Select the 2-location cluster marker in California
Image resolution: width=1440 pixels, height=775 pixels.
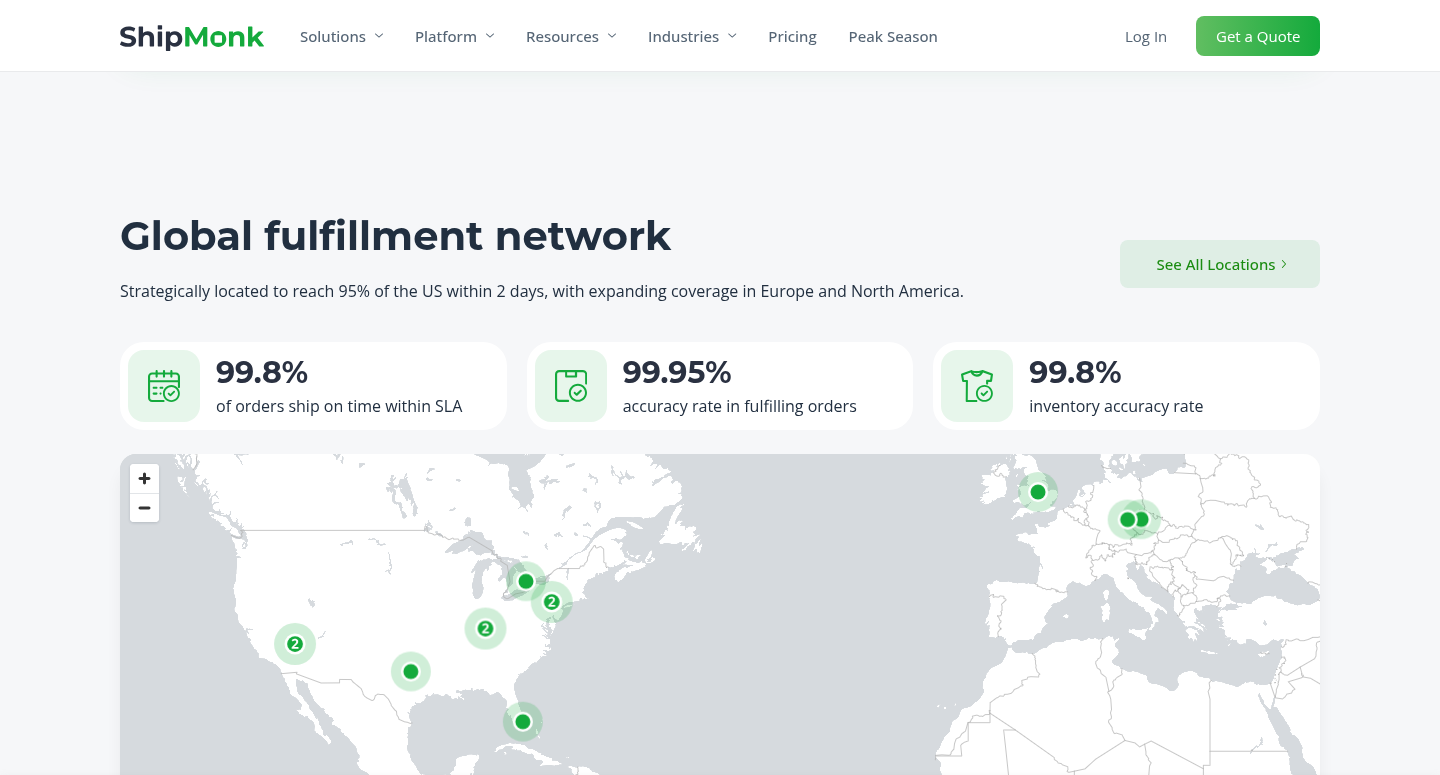click(x=295, y=644)
